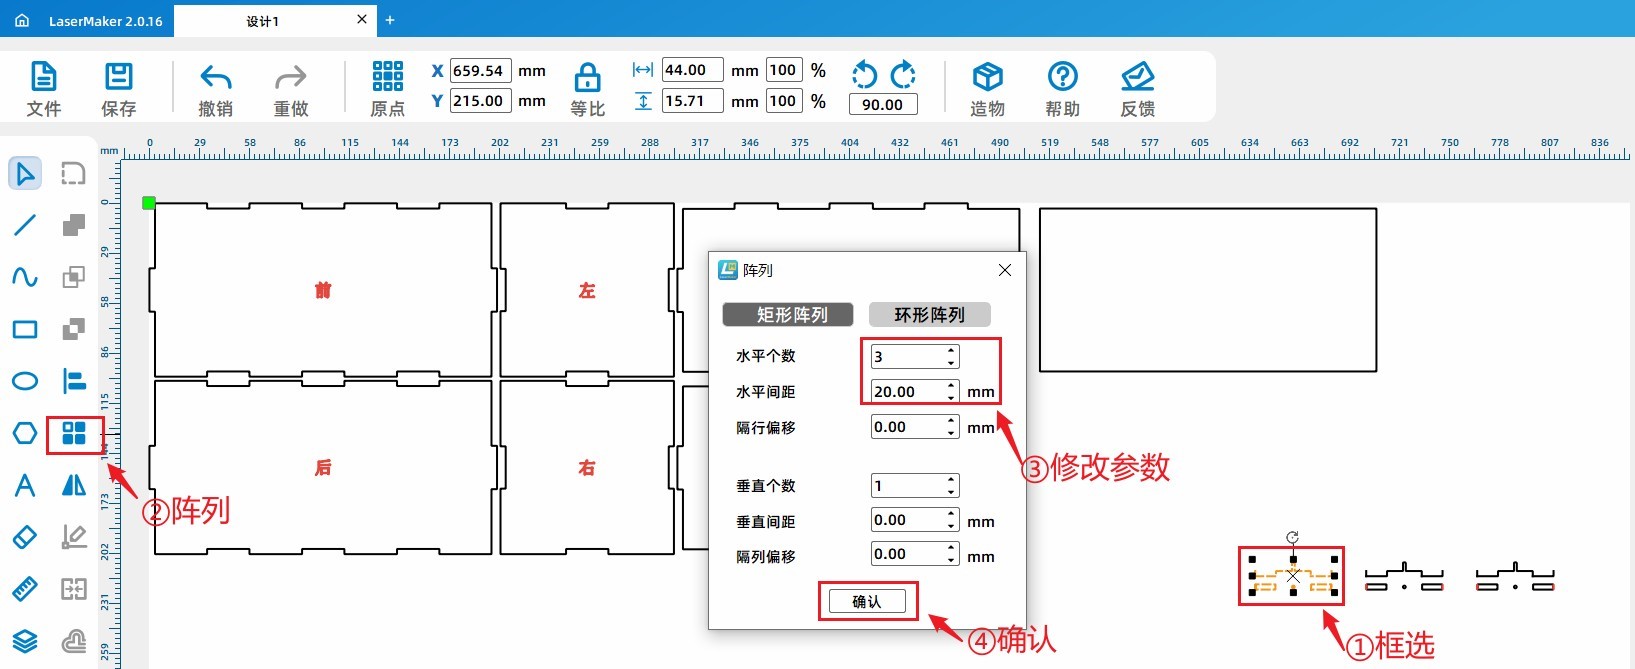Click the 重做 (Redo) arrow
Image resolution: width=1635 pixels, height=669 pixels.
(x=291, y=77)
